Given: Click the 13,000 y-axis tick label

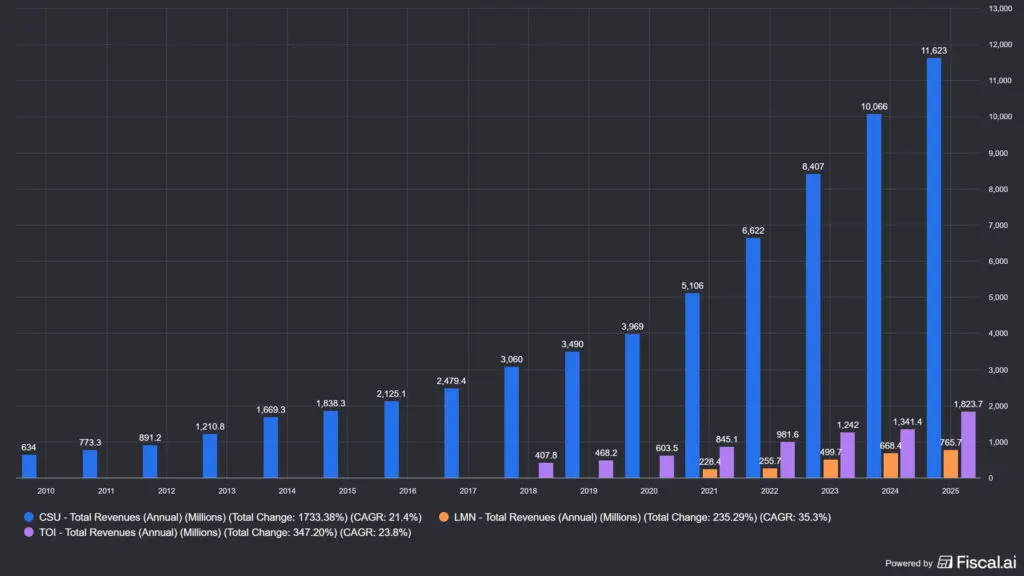Looking at the screenshot, I should click(1000, 8).
